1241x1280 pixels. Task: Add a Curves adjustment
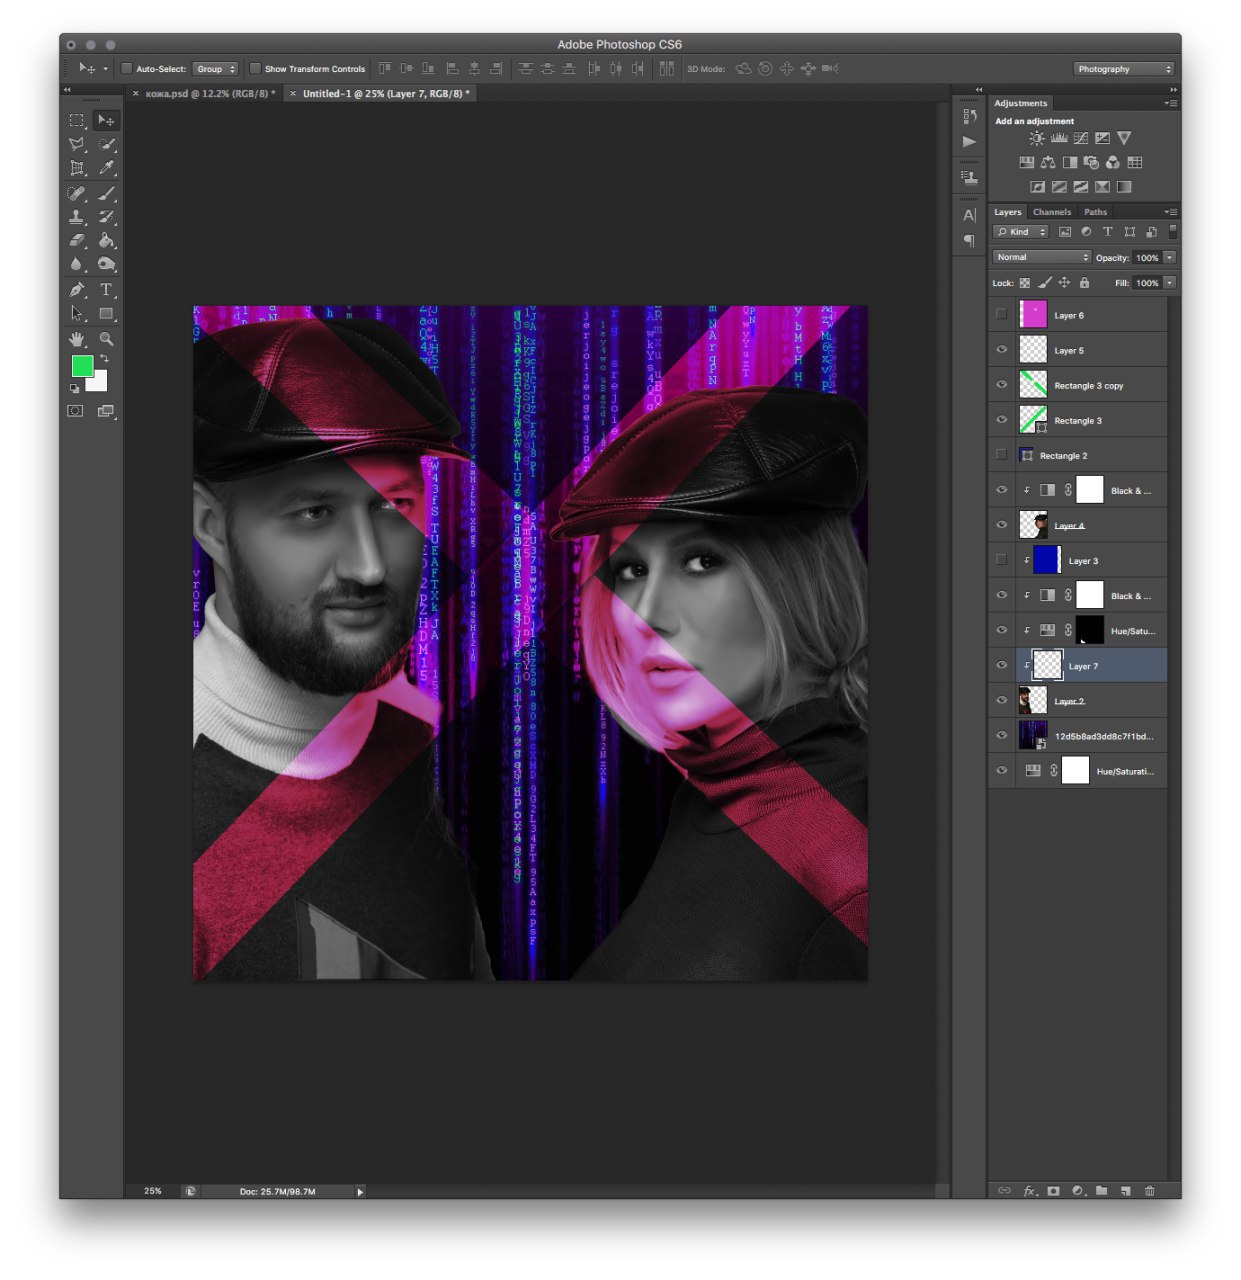tap(1081, 138)
